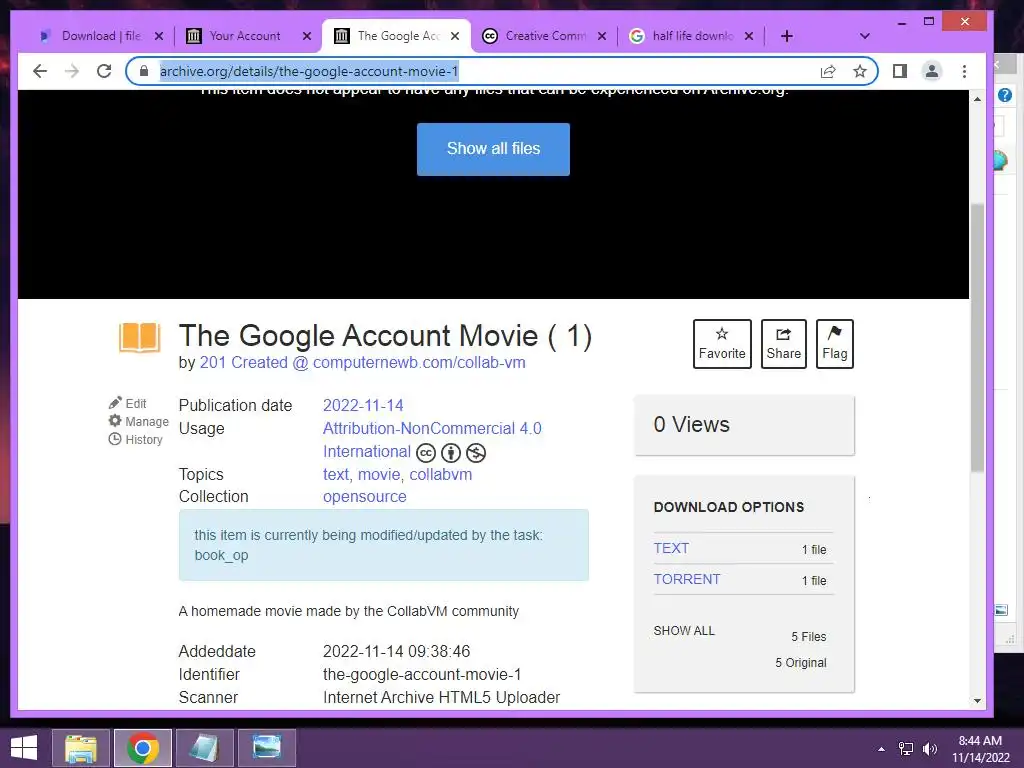Open the opensource collection link

pos(364,497)
